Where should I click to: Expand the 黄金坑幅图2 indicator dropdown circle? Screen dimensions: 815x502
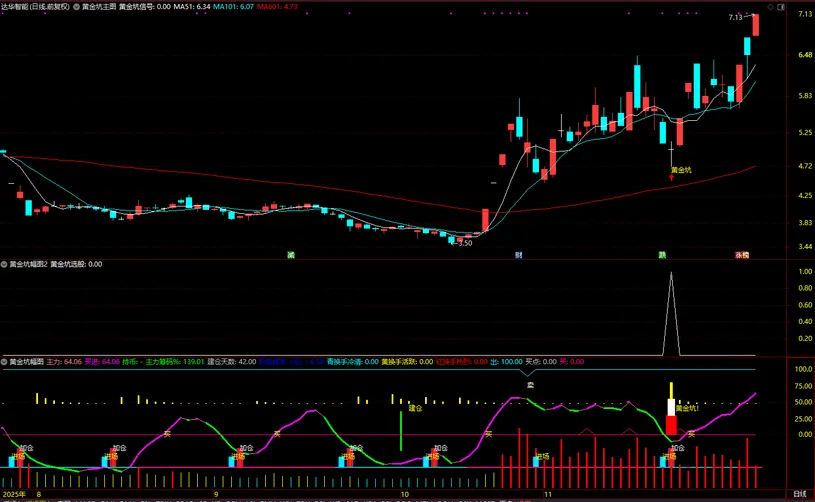tap(4, 264)
